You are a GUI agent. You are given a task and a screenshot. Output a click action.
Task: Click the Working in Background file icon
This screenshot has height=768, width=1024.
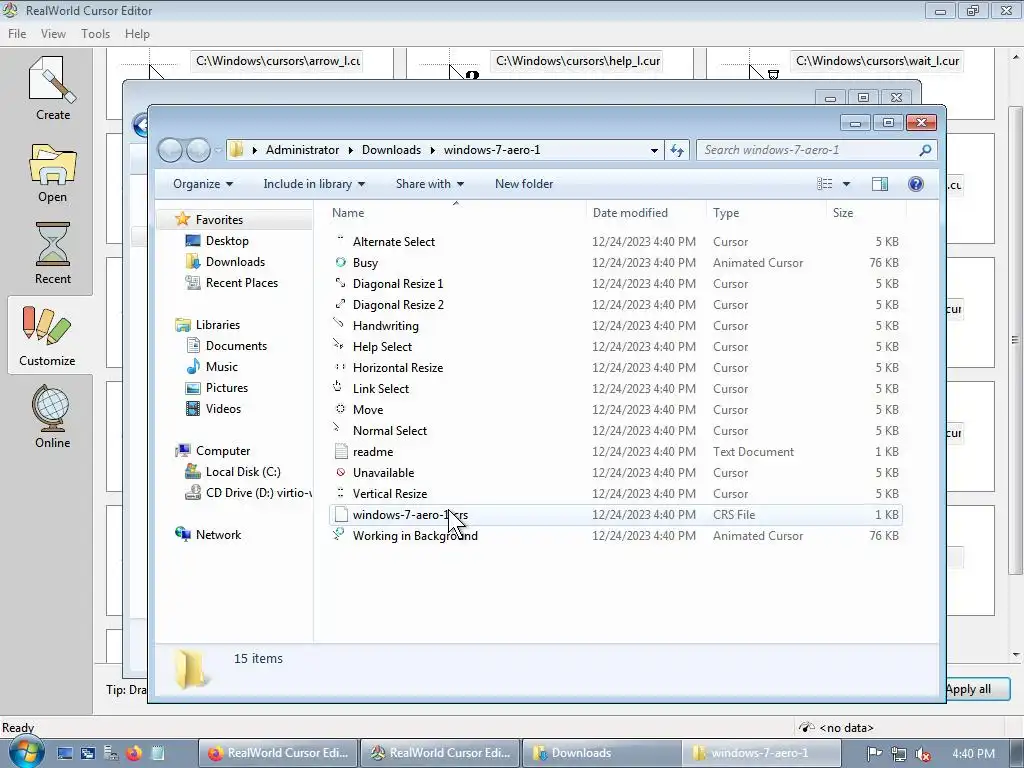(339, 535)
